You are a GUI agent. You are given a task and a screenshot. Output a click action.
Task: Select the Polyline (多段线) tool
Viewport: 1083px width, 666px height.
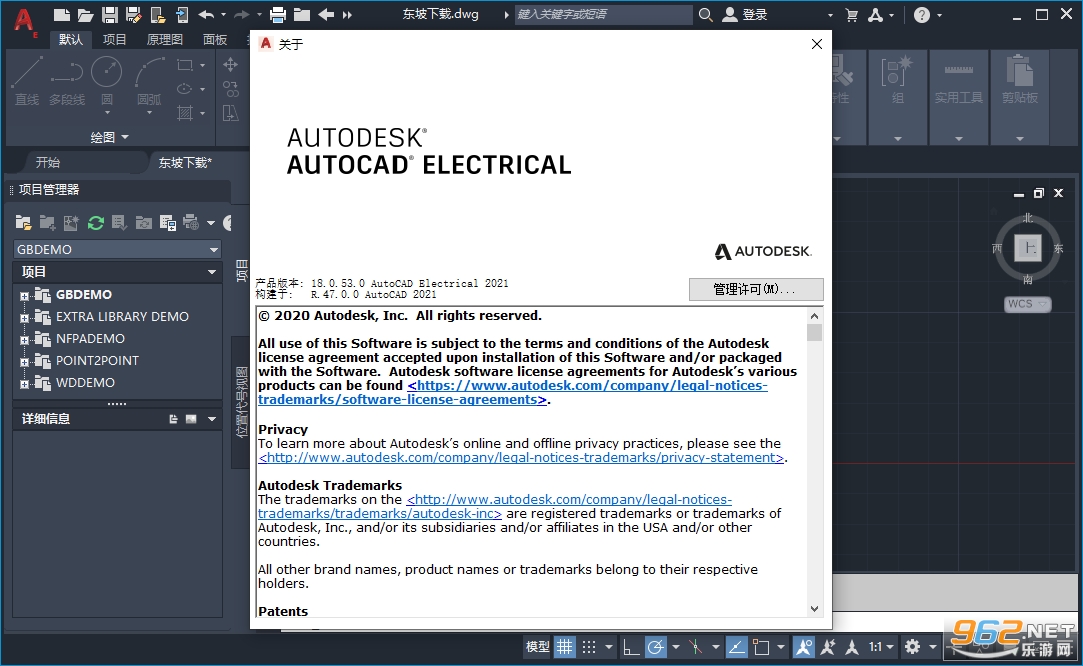[67, 81]
